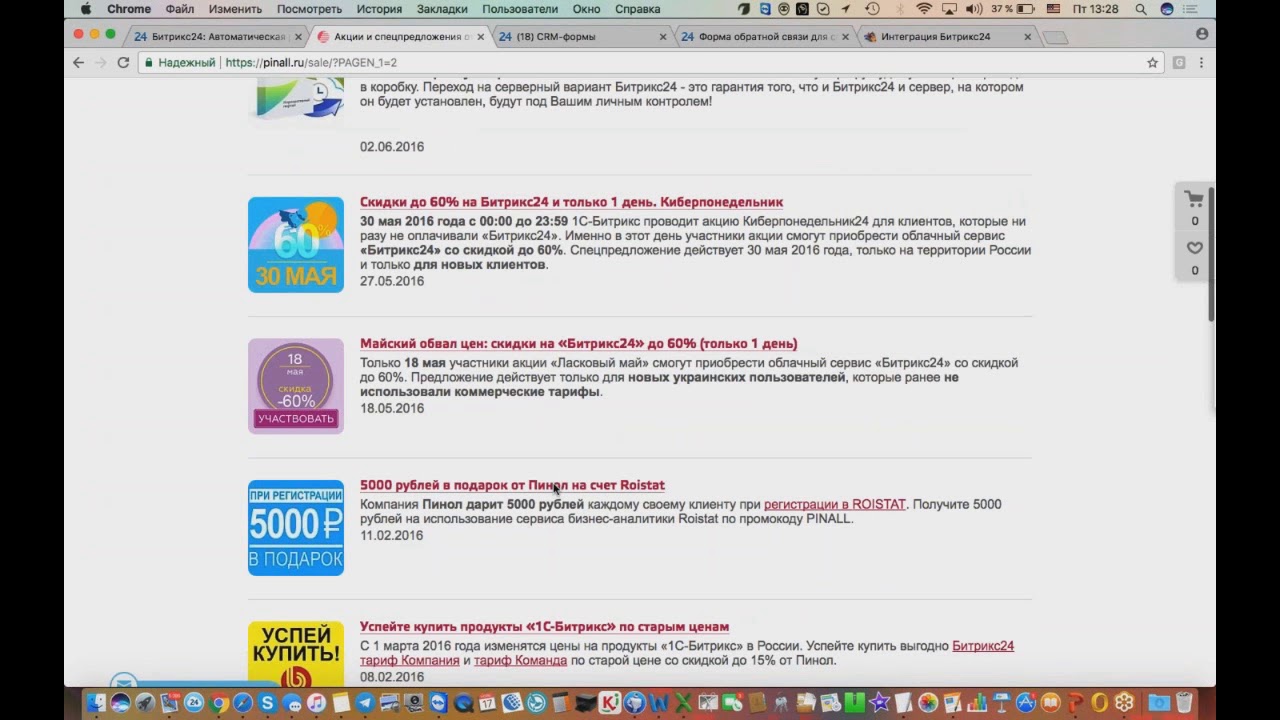Screen dimensions: 1280x720
Task: Open the Chrome three-dot menu
Action: click(x=1201, y=62)
